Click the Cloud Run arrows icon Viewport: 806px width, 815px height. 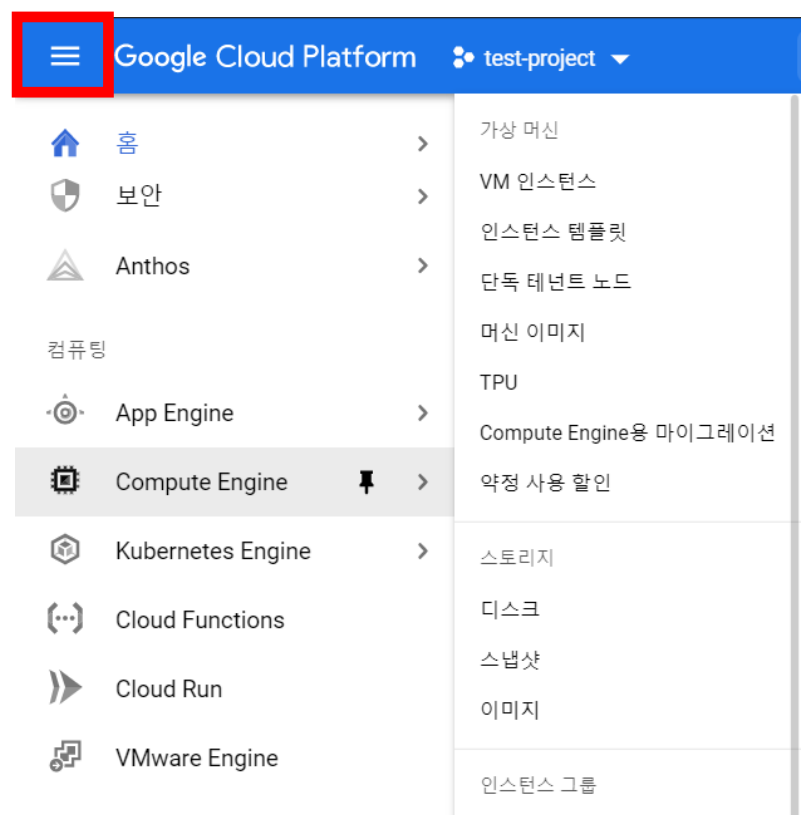pyautogui.click(x=65, y=687)
